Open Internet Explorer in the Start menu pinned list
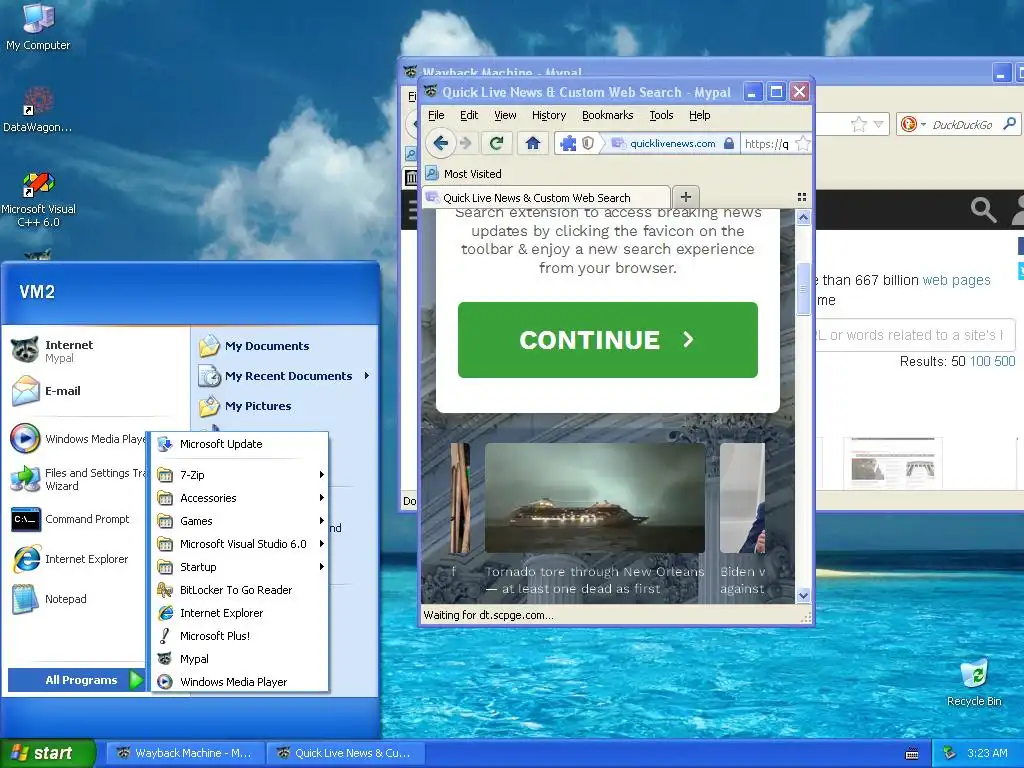The width and height of the screenshot is (1024, 768). click(x=71, y=559)
